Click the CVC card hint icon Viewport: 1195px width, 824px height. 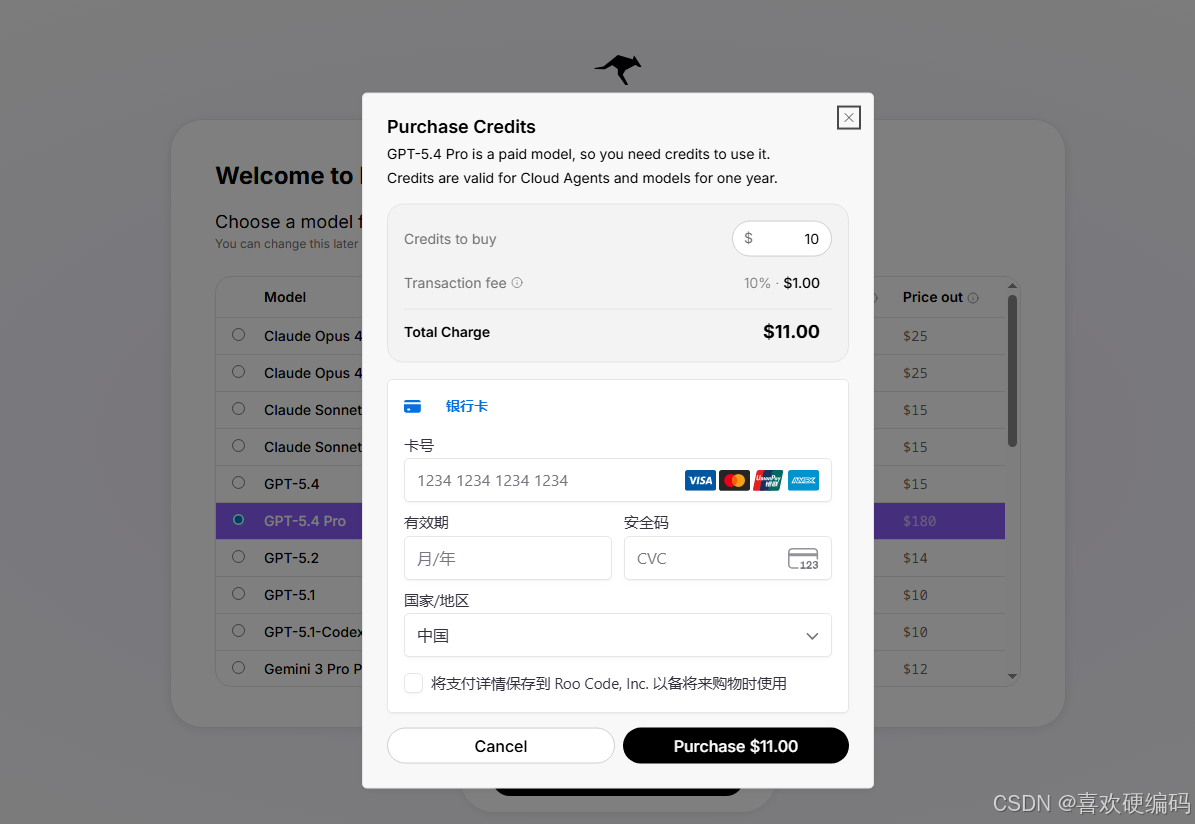(x=803, y=559)
